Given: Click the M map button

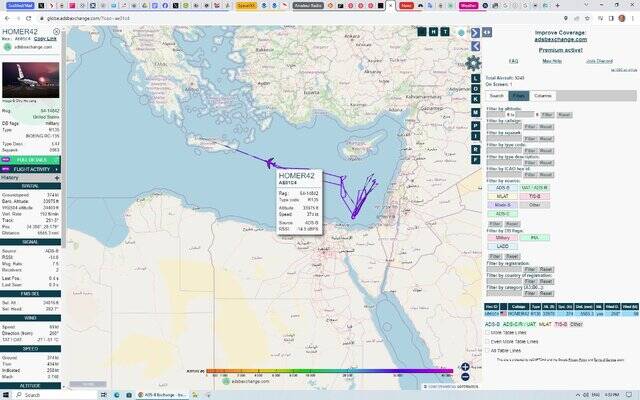Looking at the screenshot, I should pyautogui.click(x=476, y=112).
